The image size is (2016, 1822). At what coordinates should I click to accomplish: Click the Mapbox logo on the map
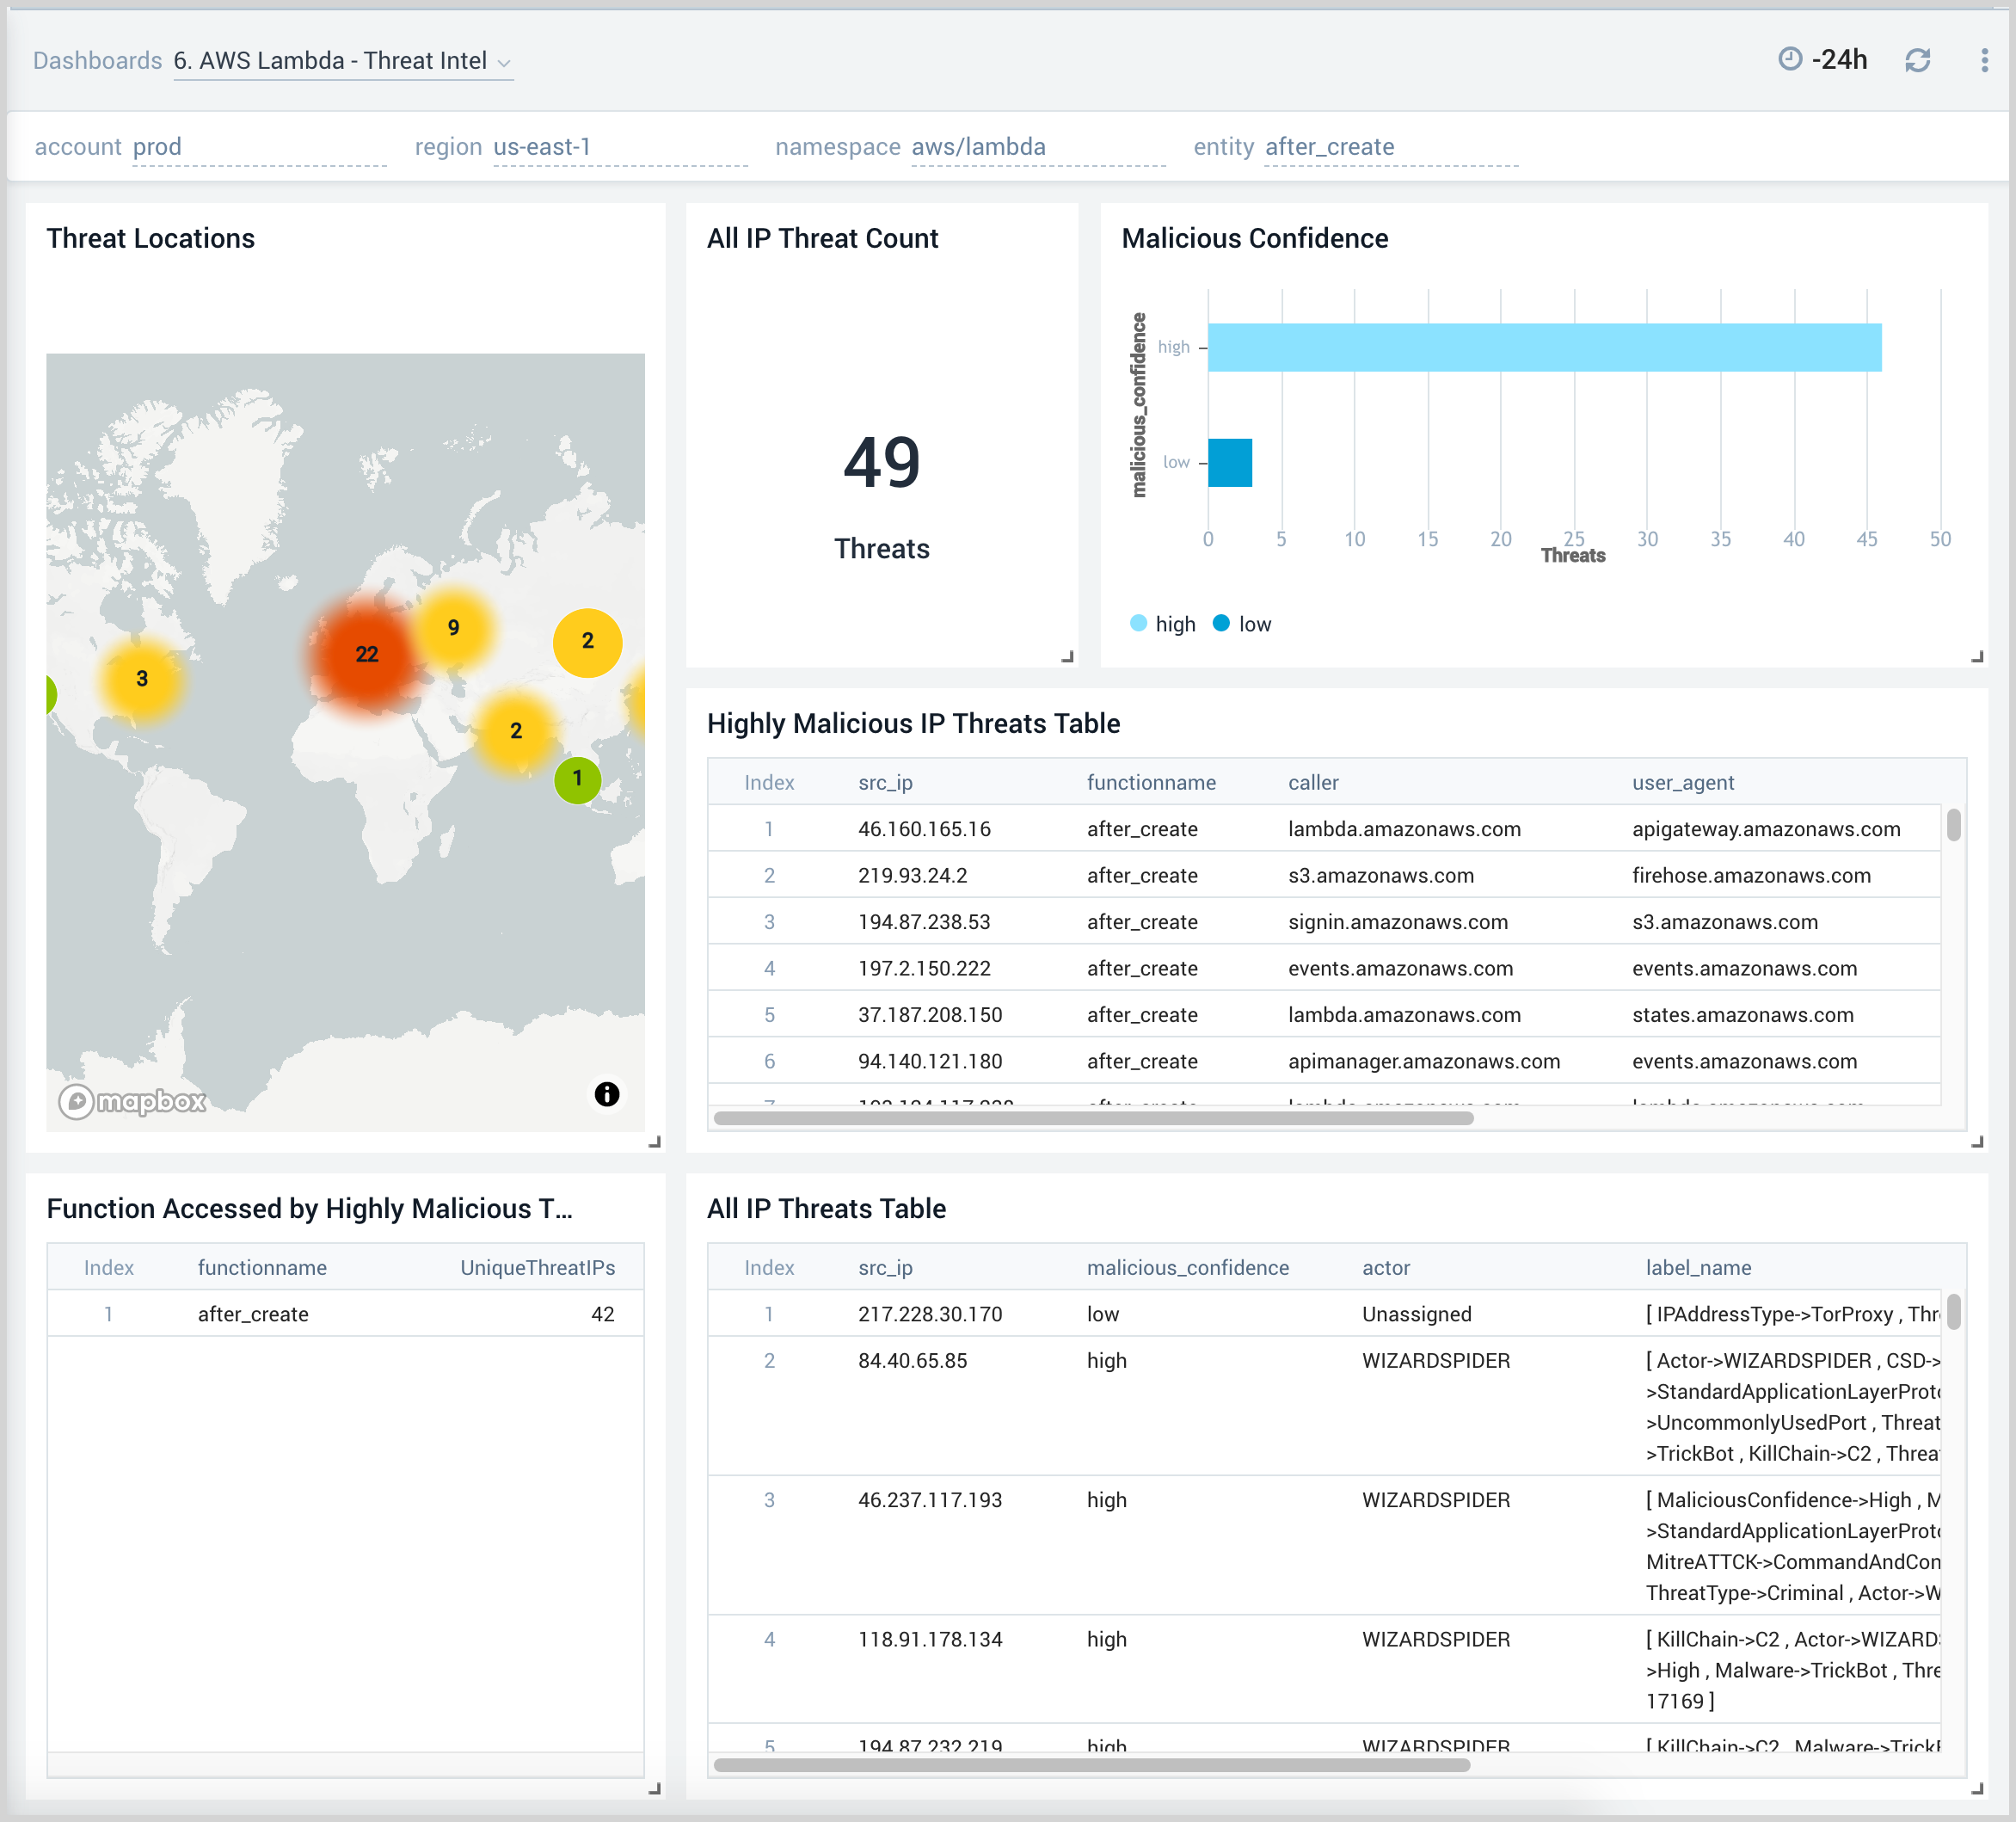tap(131, 1101)
